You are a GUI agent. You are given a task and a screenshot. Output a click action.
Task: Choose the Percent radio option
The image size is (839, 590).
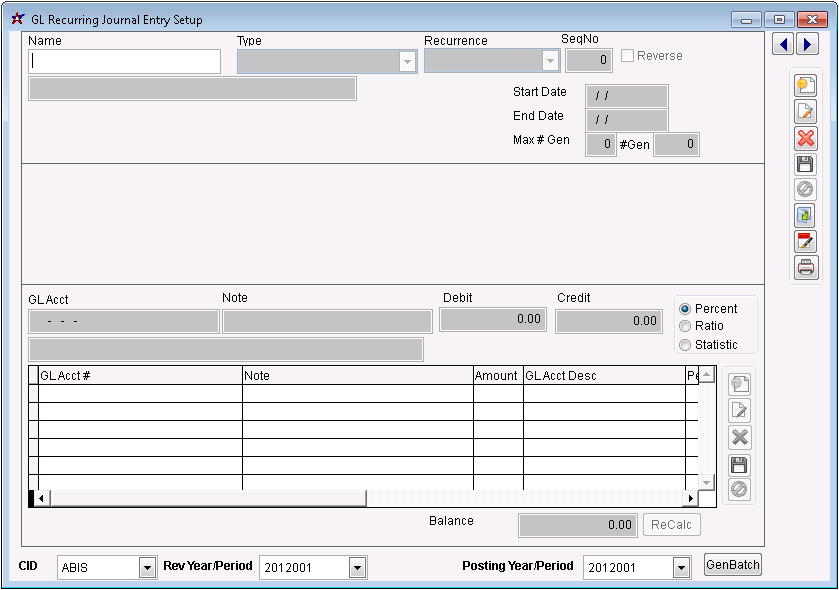(x=685, y=308)
